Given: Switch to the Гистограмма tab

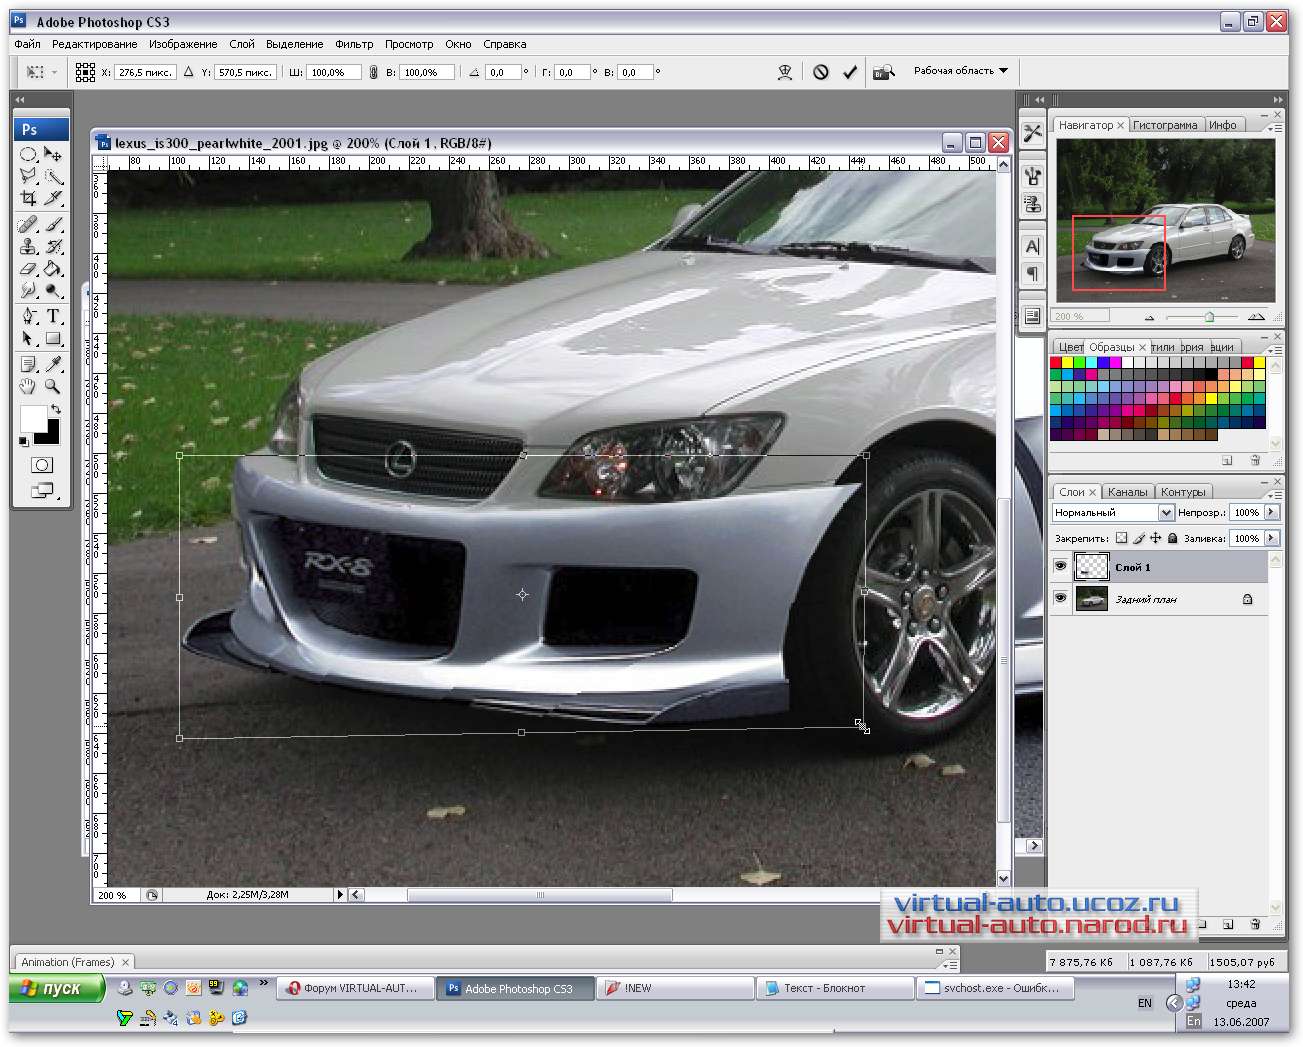Looking at the screenshot, I should coord(1165,125).
